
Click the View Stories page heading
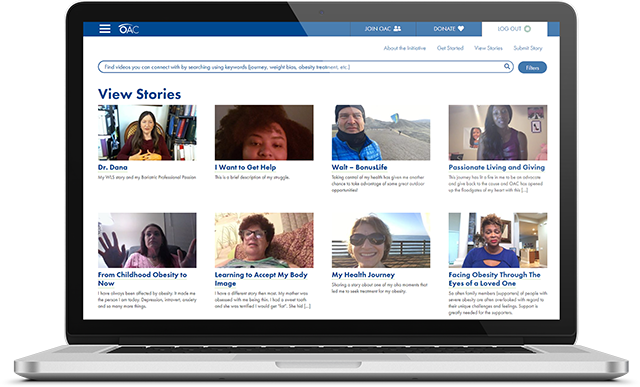click(x=140, y=94)
